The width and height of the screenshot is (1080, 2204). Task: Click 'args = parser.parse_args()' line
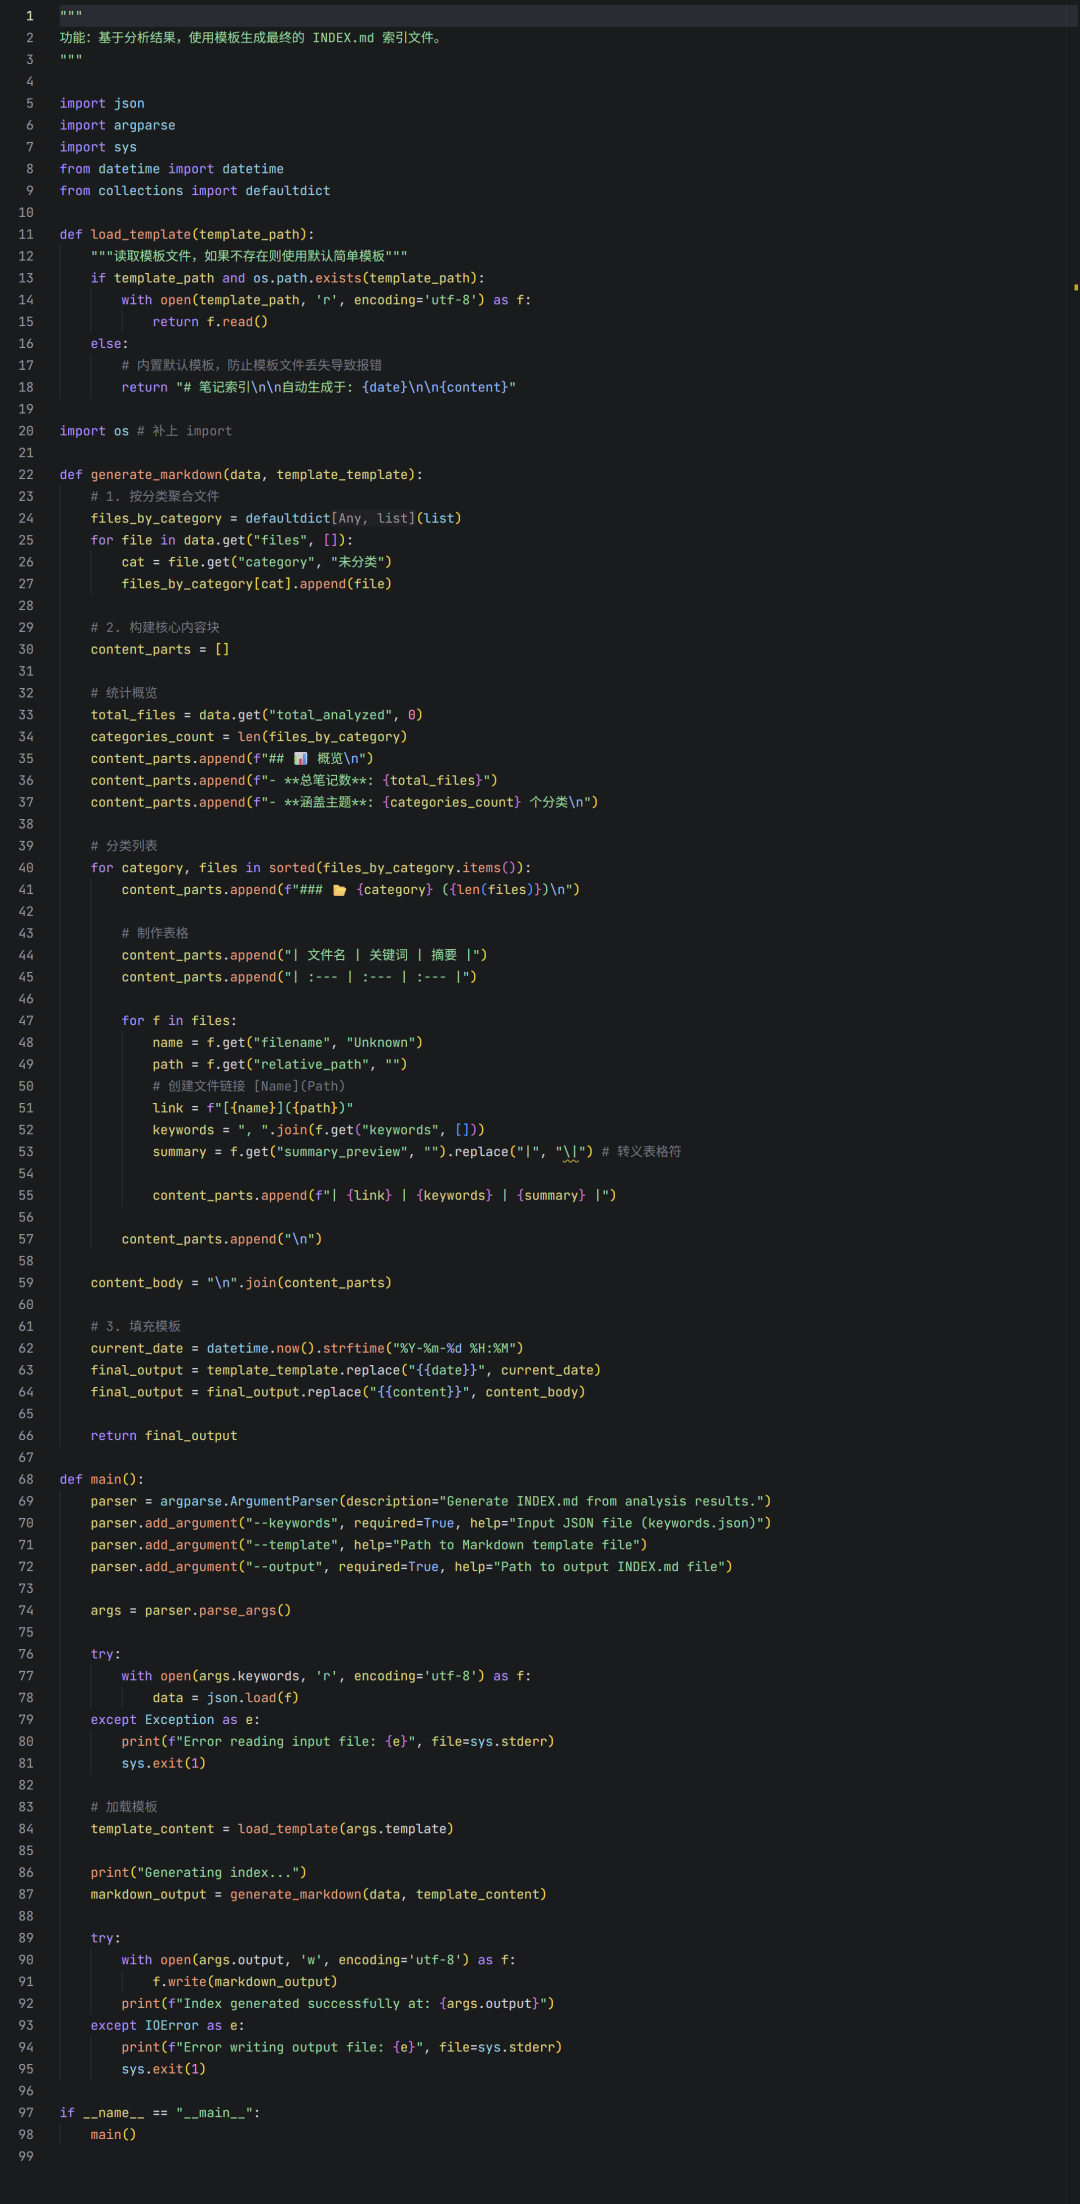191,1611
